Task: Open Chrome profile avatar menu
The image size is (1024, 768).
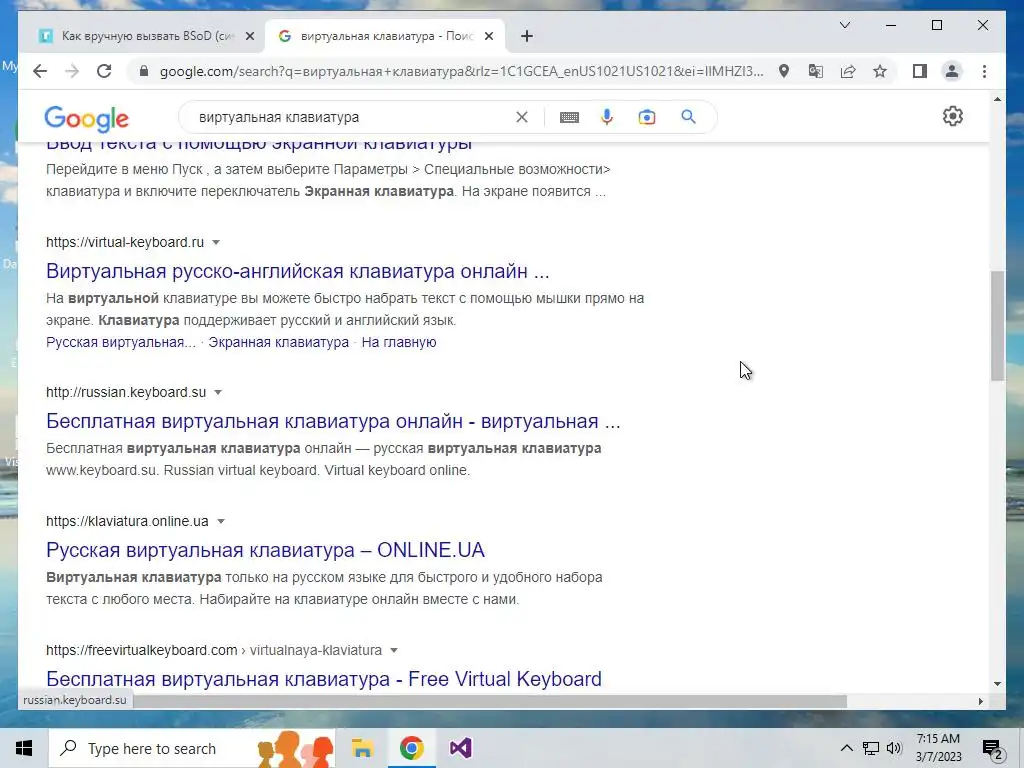Action: (x=952, y=71)
